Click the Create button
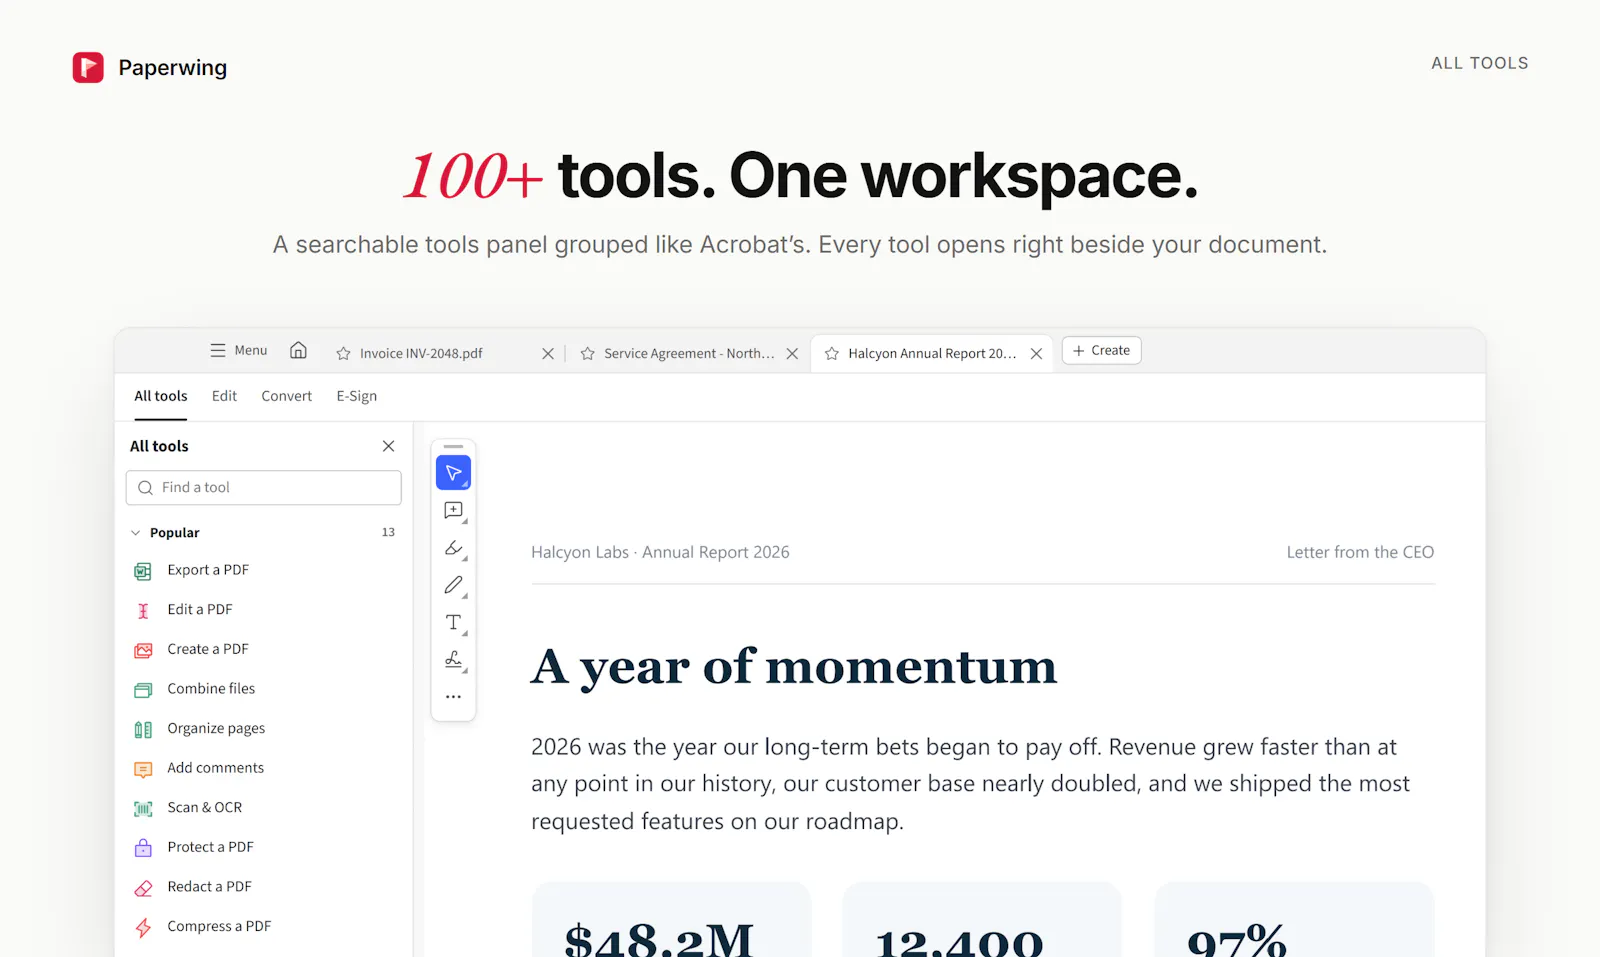This screenshot has width=1600, height=957. click(1101, 350)
